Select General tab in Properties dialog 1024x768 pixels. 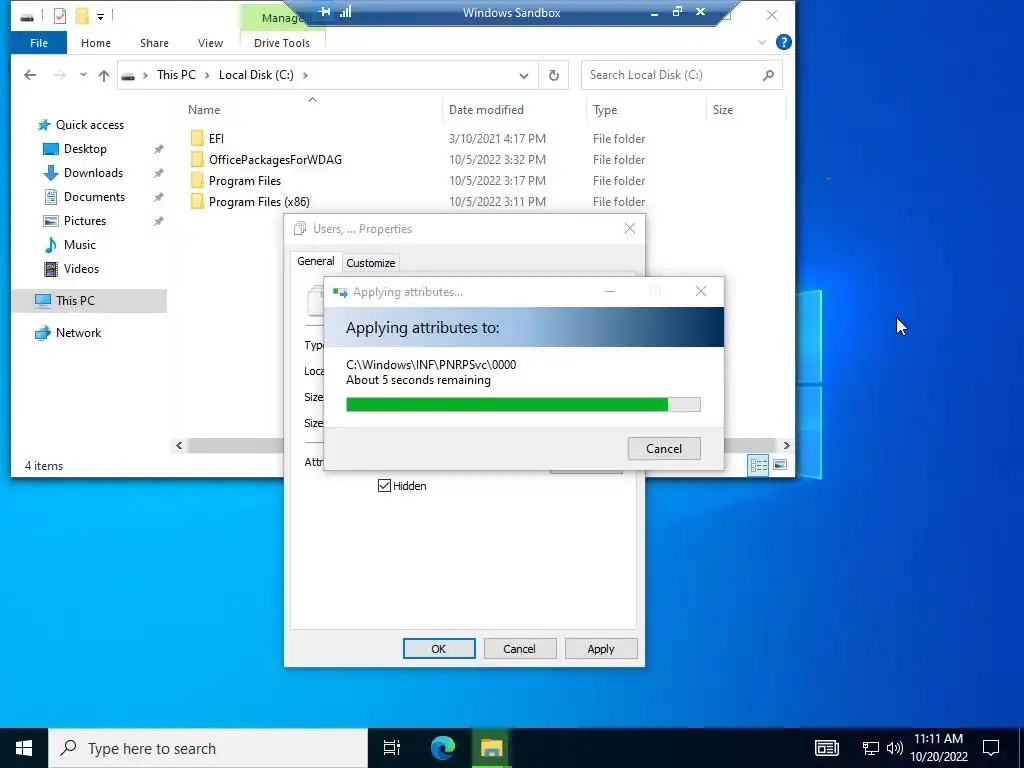(315, 261)
